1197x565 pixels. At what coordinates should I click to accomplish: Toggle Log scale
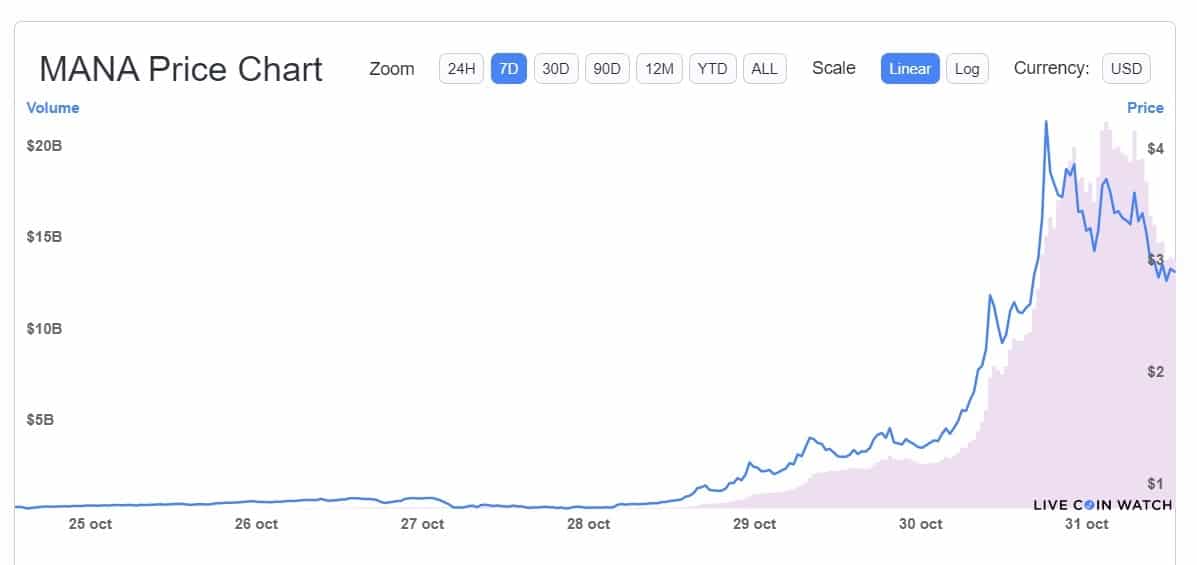coord(967,69)
